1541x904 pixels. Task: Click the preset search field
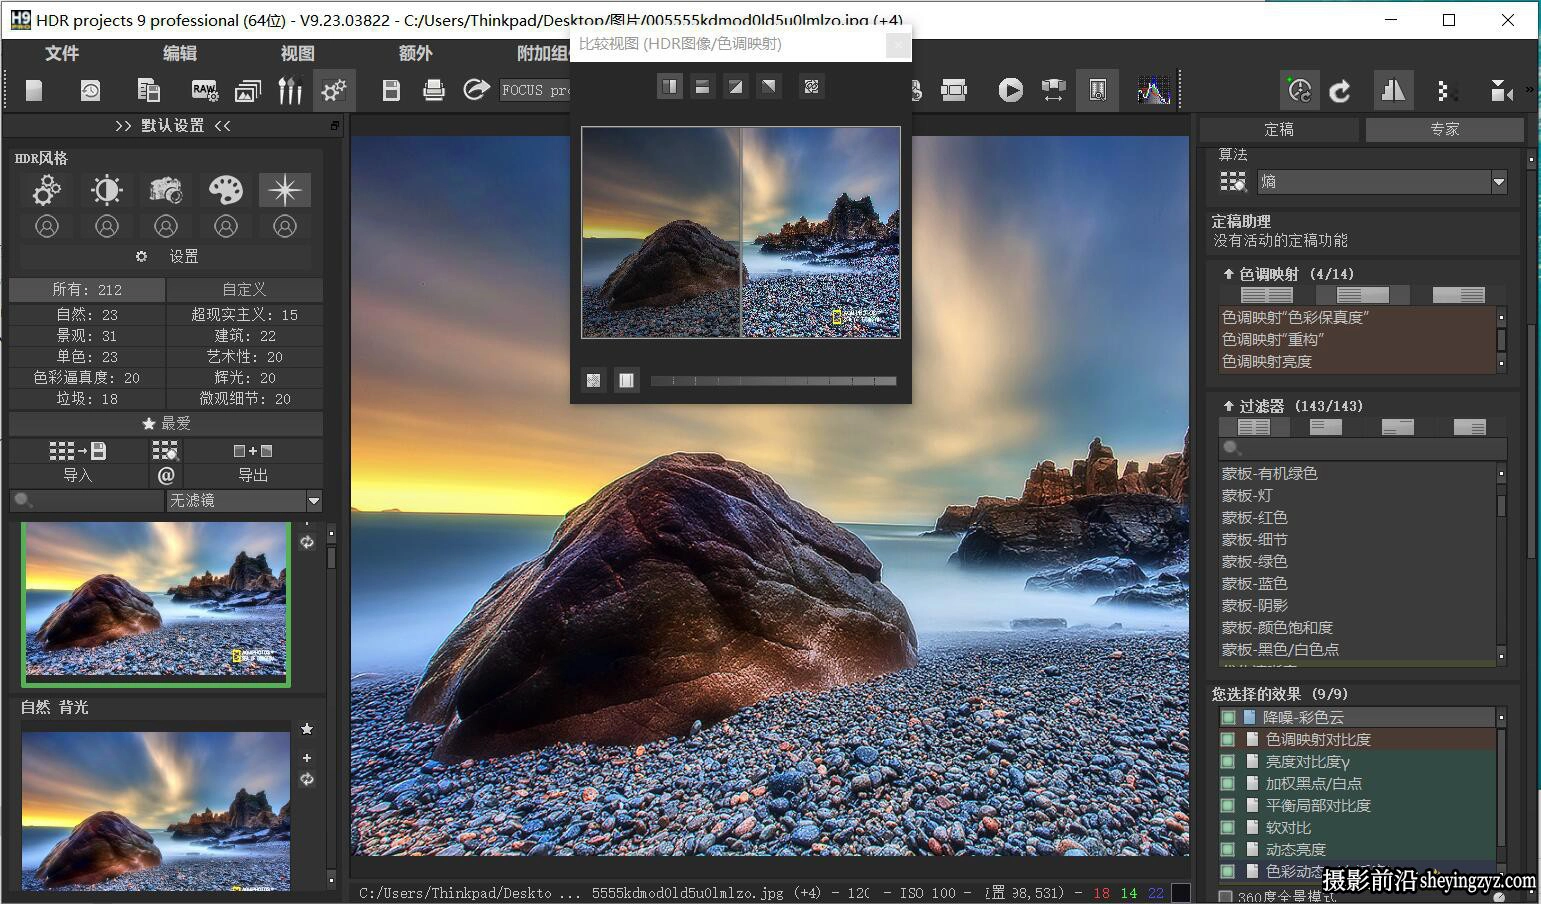(87, 500)
